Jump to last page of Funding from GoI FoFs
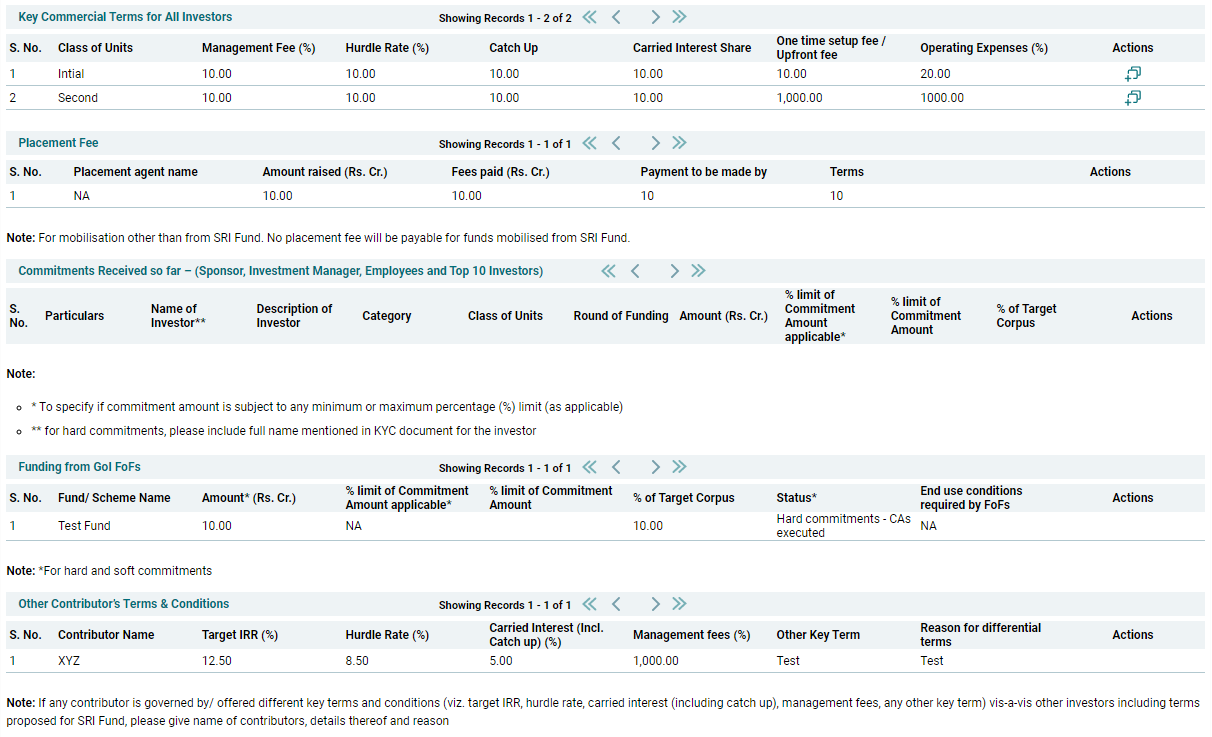The height and width of the screenshot is (737, 1212). coord(680,467)
